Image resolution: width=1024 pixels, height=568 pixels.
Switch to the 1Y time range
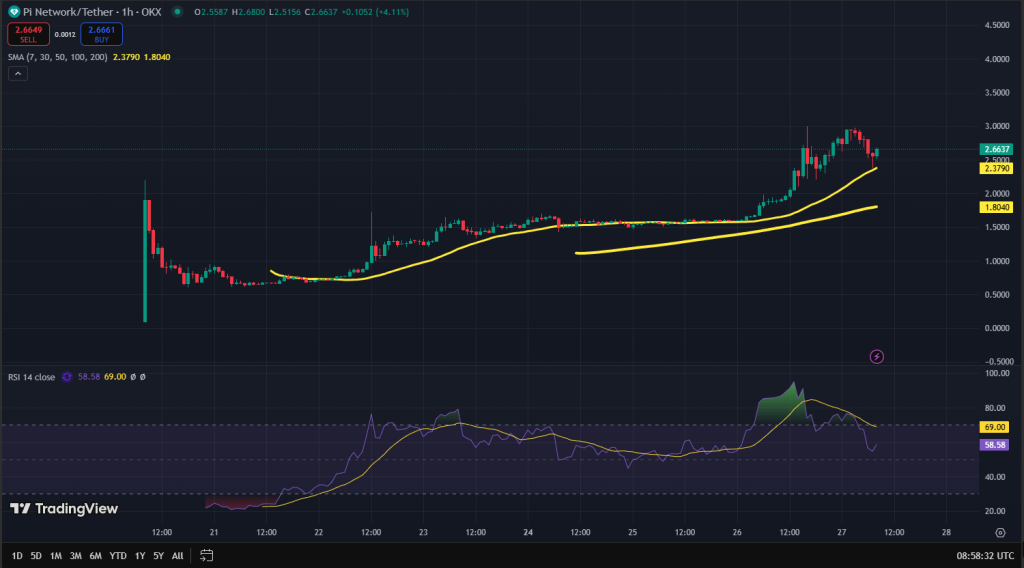click(x=140, y=556)
